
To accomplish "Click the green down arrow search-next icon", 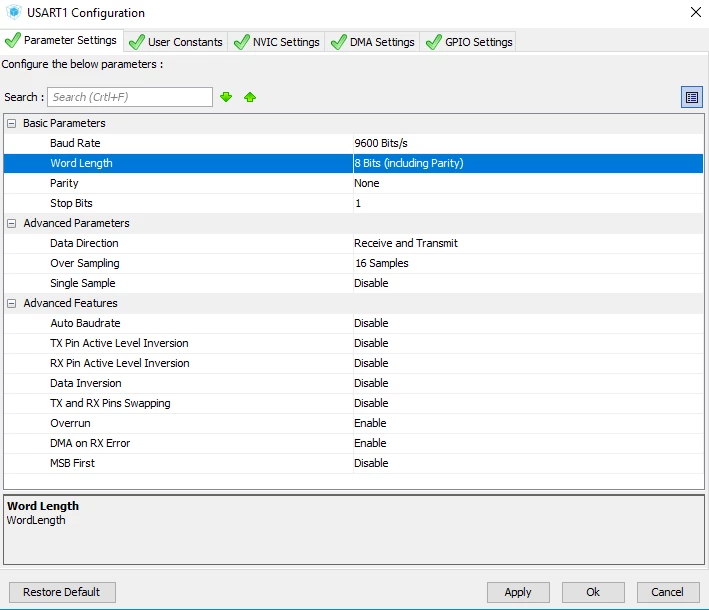I will tap(226, 97).
